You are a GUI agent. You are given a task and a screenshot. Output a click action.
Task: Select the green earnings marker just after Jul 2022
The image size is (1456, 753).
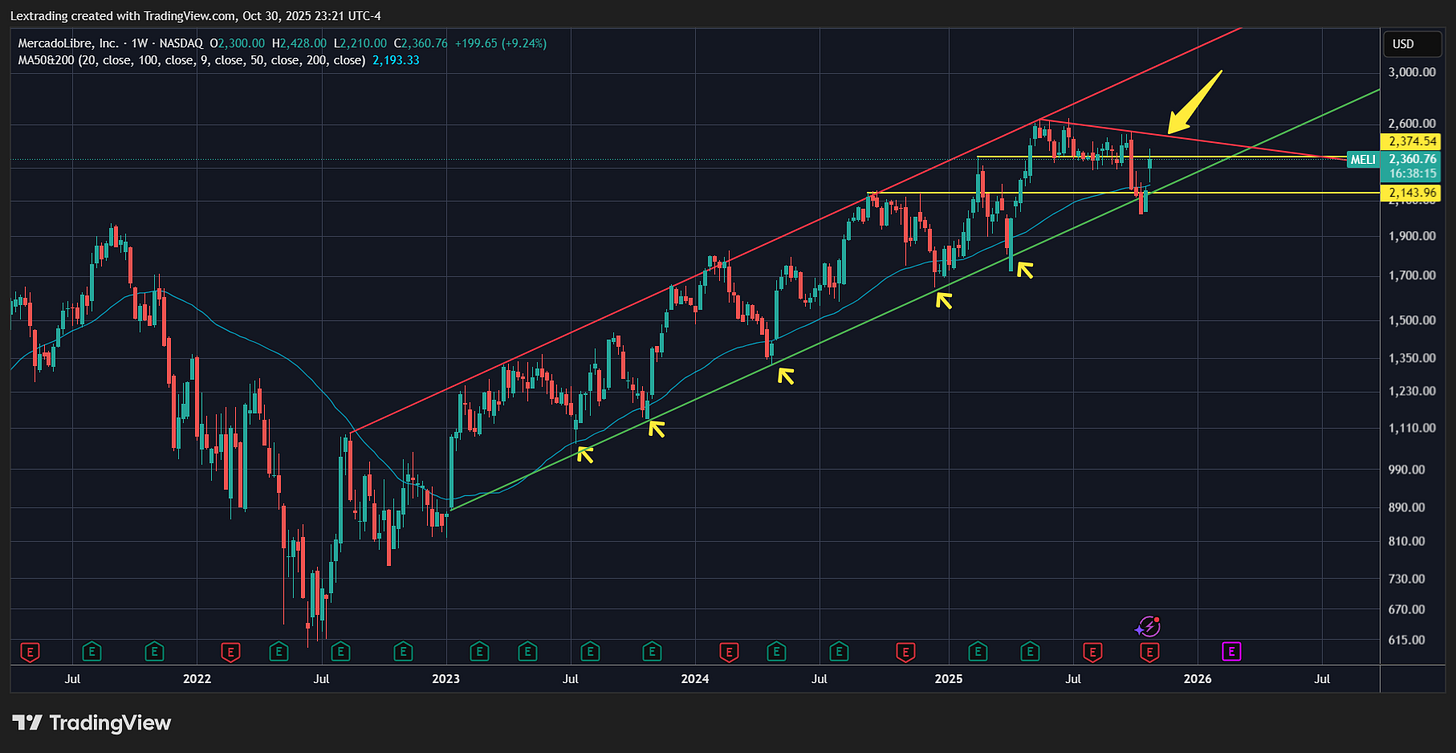[341, 652]
